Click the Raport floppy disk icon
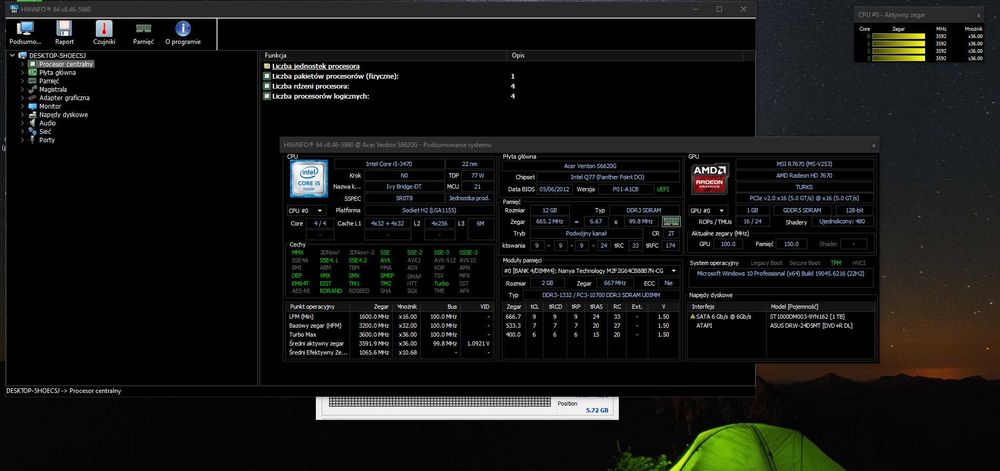Image resolution: width=1000 pixels, height=471 pixels. tap(64, 28)
